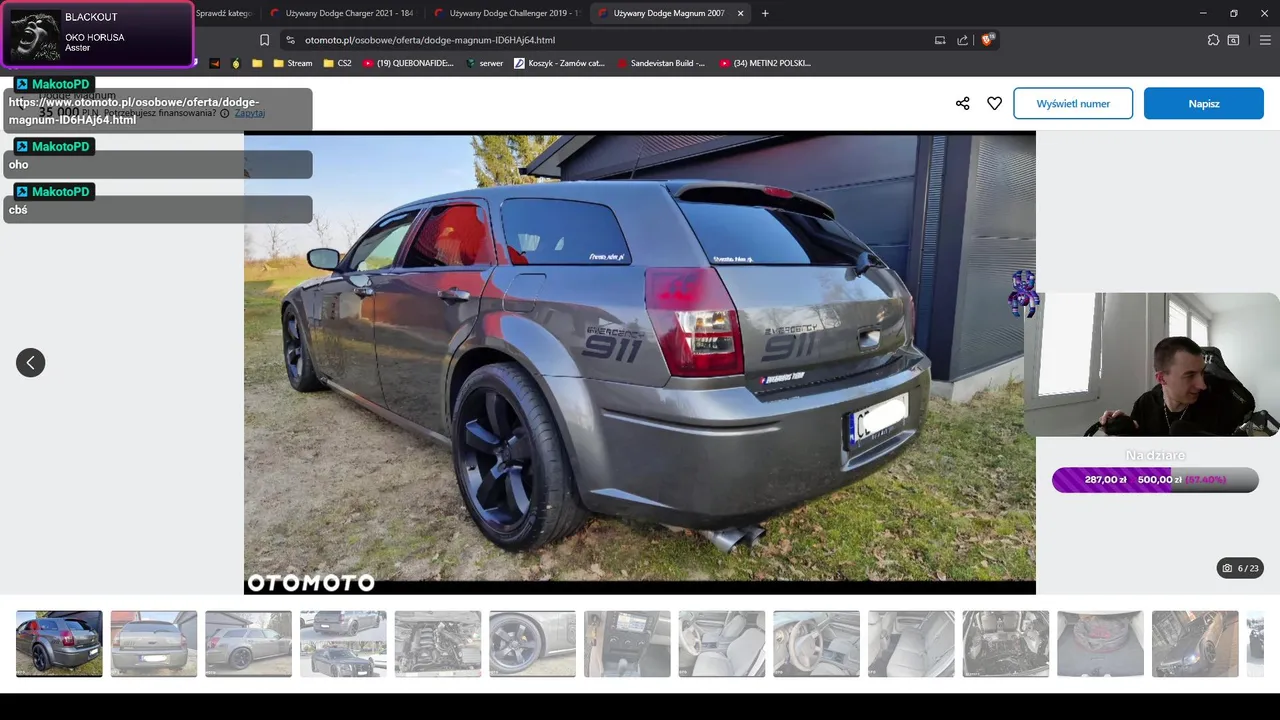Select the eleventh thumbnail showing the open cargo area
Viewport: 1280px width, 720px height.
coord(1005,643)
